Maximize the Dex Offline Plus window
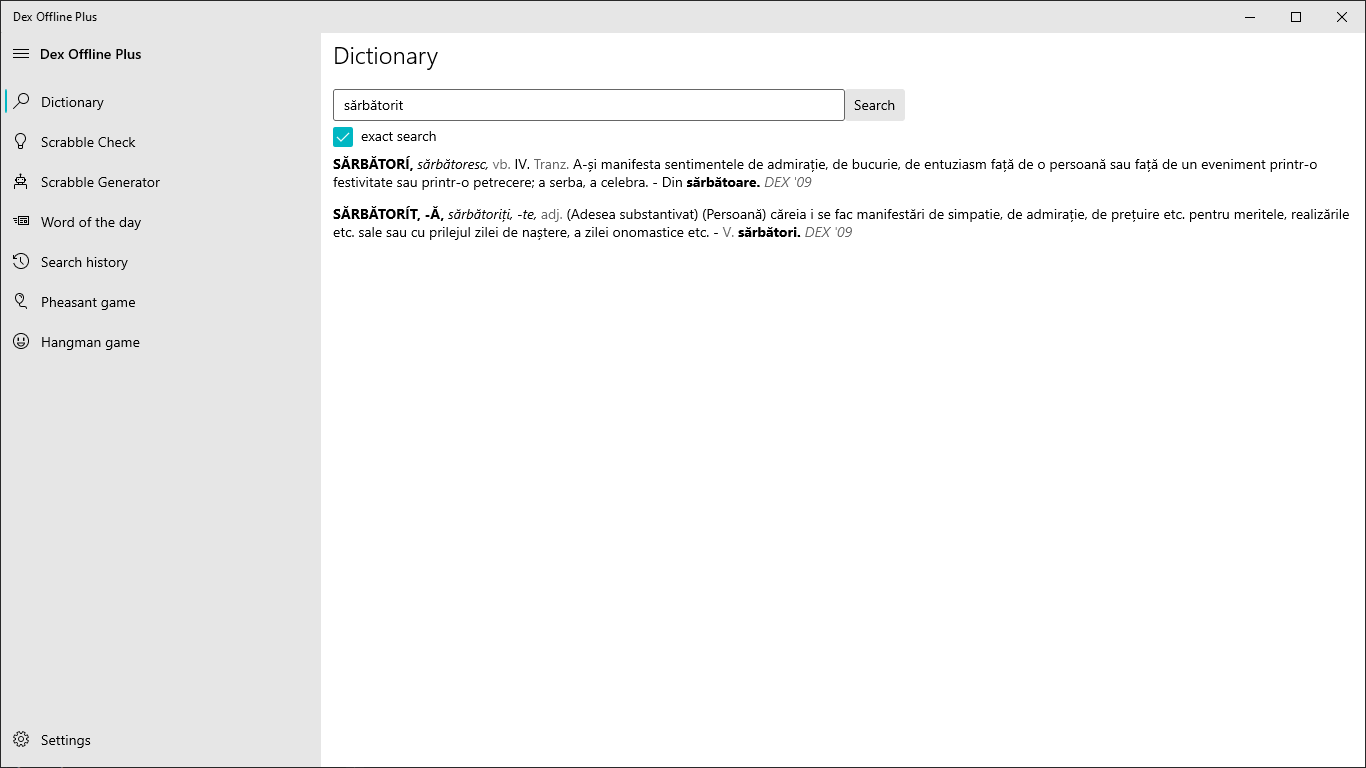Screen dimensions: 1366x768 click(1296, 17)
